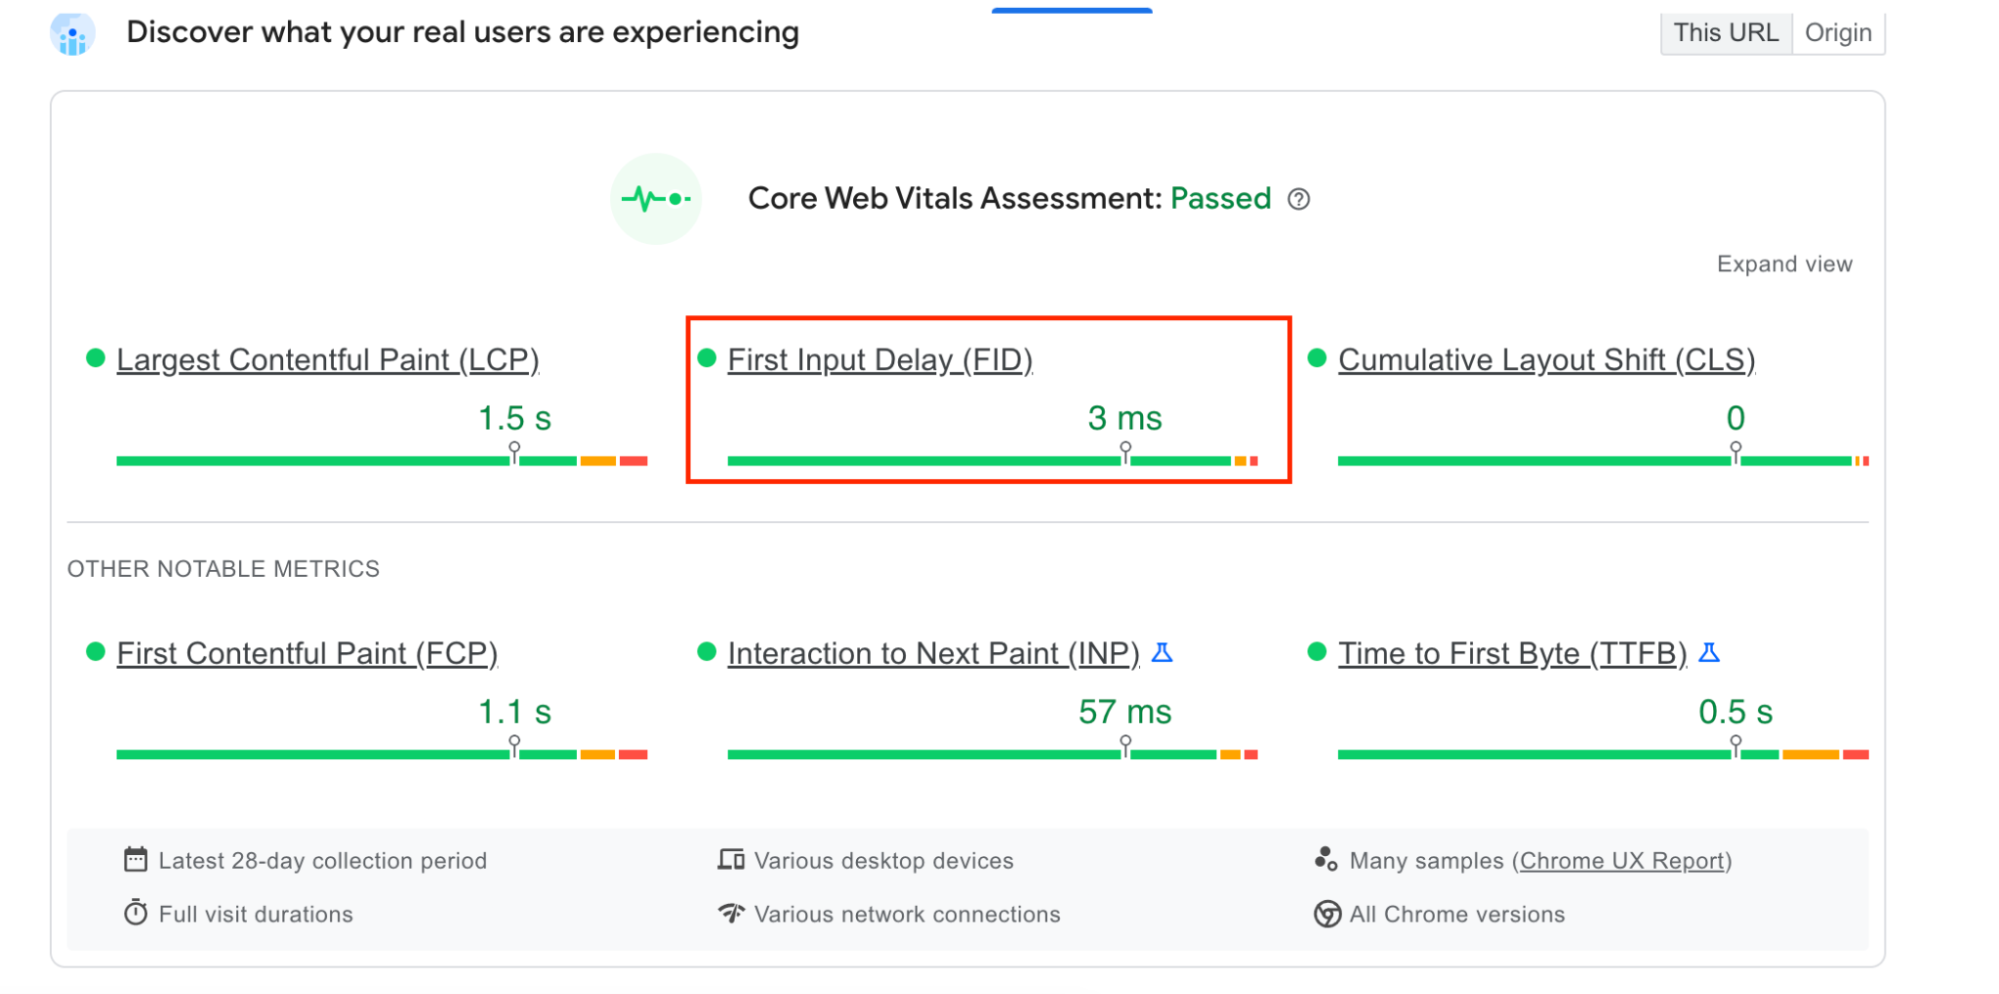Open Largest Contentful Paint (LCP) link
Viewport: 1999px width, 994px height.
click(327, 360)
